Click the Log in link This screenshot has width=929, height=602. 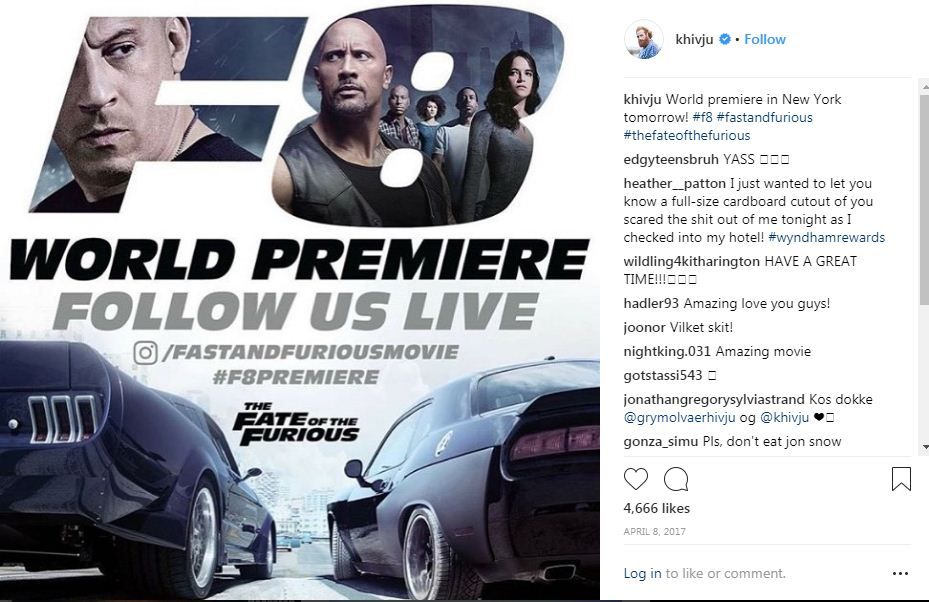point(642,574)
